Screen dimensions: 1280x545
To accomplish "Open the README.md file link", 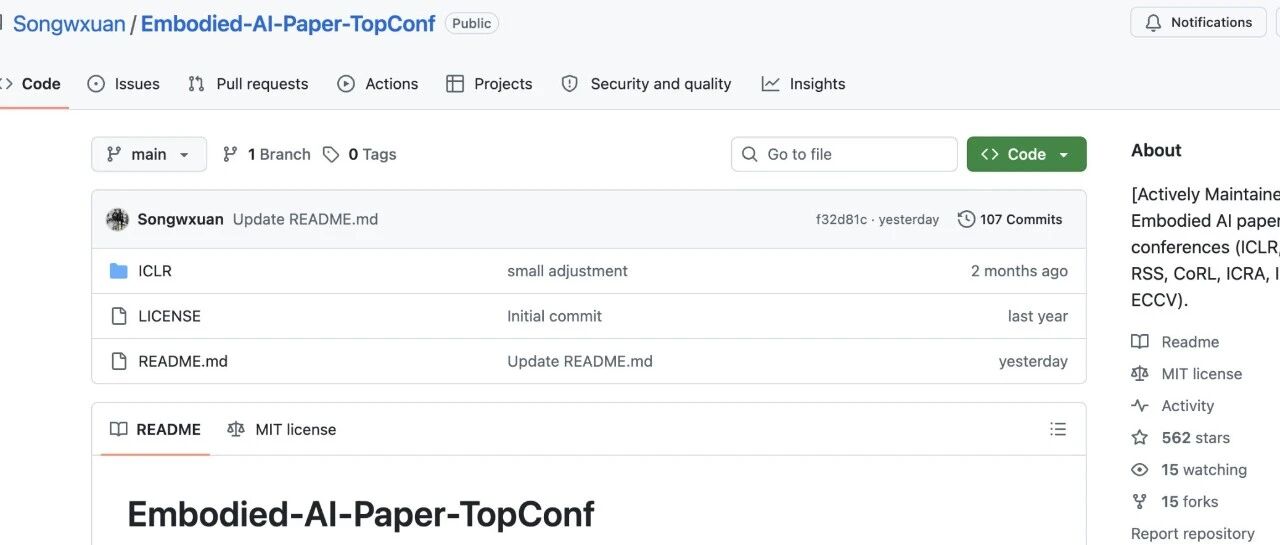I will click(183, 361).
